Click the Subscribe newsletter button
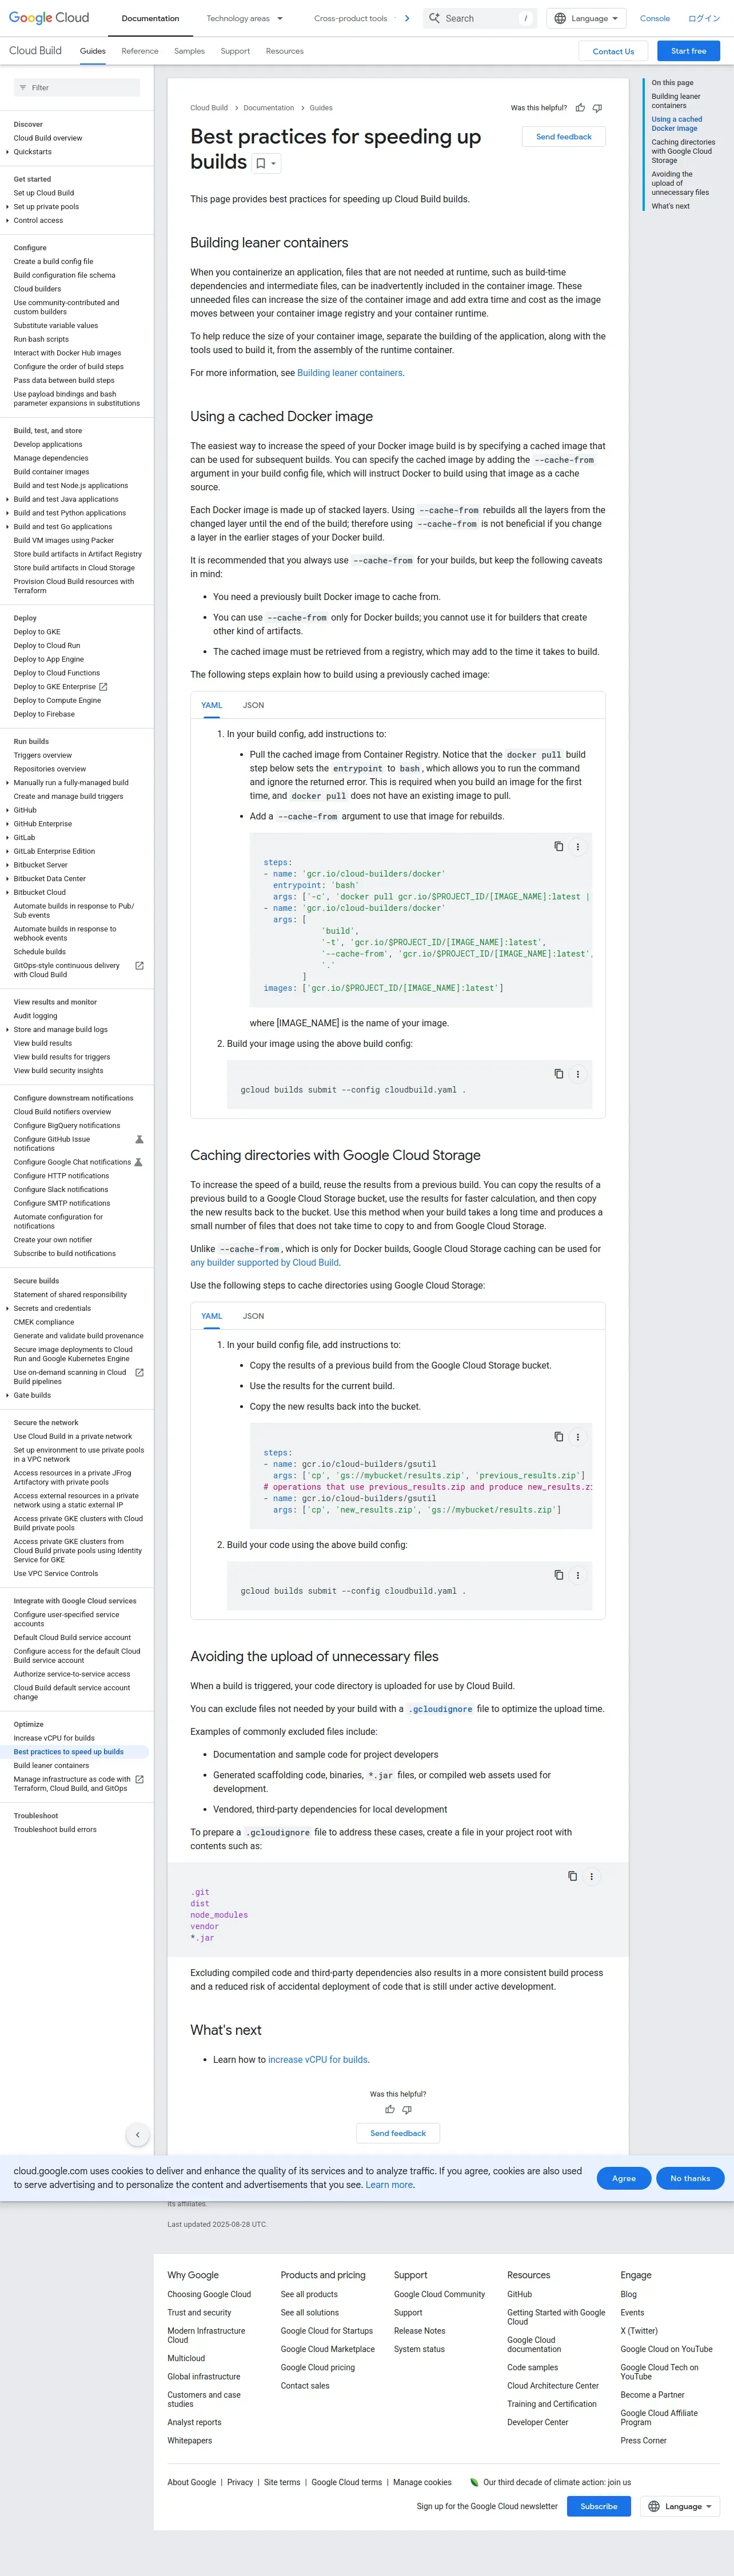The image size is (734, 2576). pos(599,2506)
